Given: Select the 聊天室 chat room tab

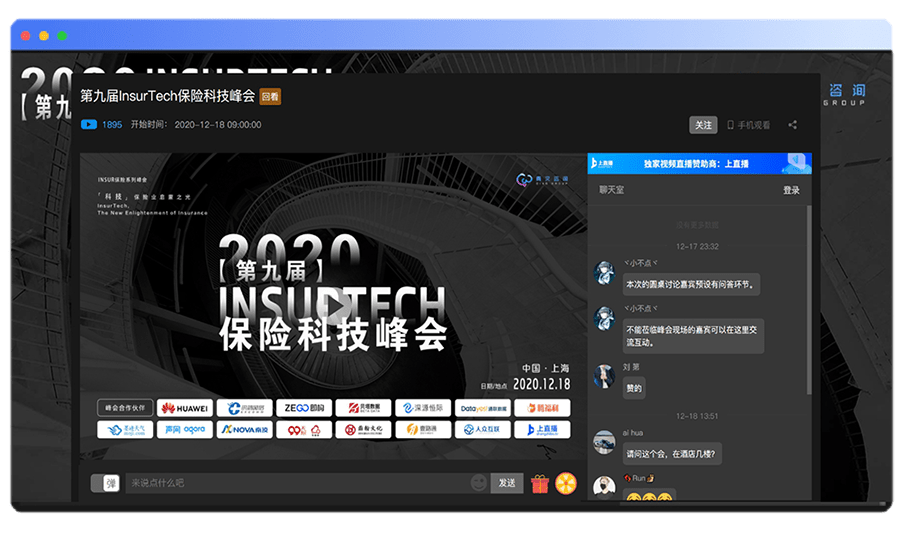Looking at the screenshot, I should click(x=611, y=190).
